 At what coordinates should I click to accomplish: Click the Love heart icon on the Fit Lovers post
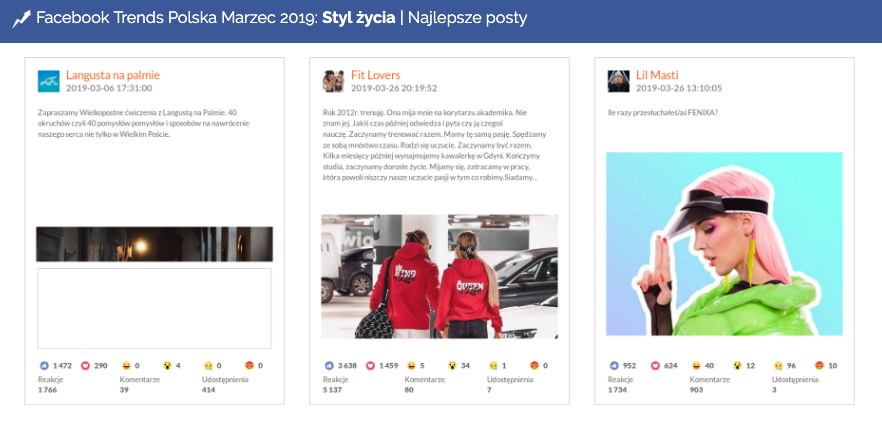[x=372, y=366]
